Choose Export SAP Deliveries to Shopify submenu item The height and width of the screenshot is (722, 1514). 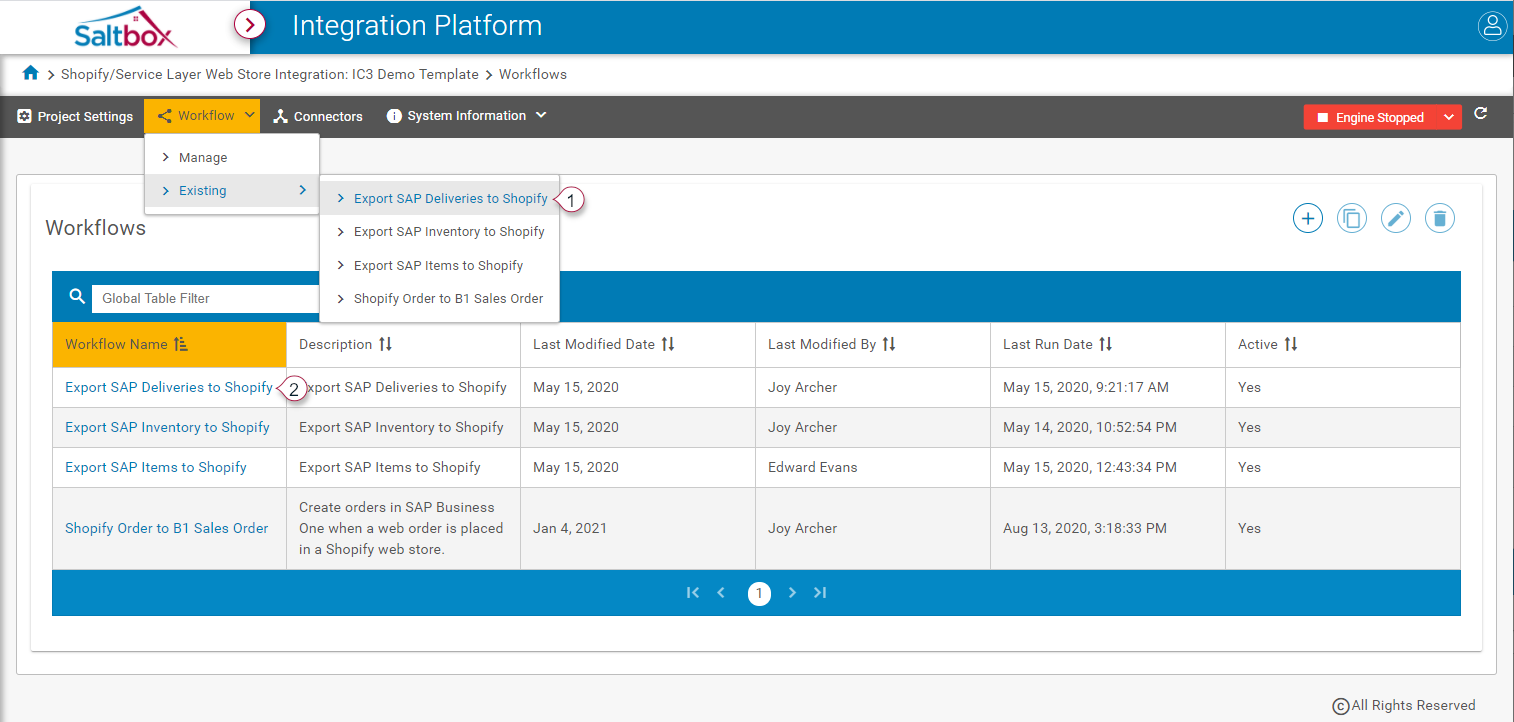439,198
